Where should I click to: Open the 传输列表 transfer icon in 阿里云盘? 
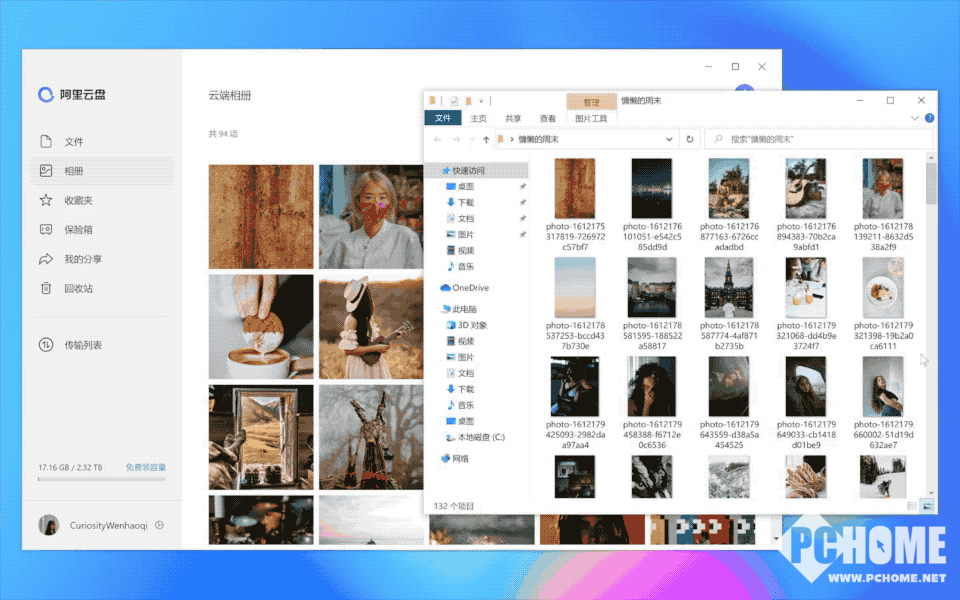pos(46,345)
